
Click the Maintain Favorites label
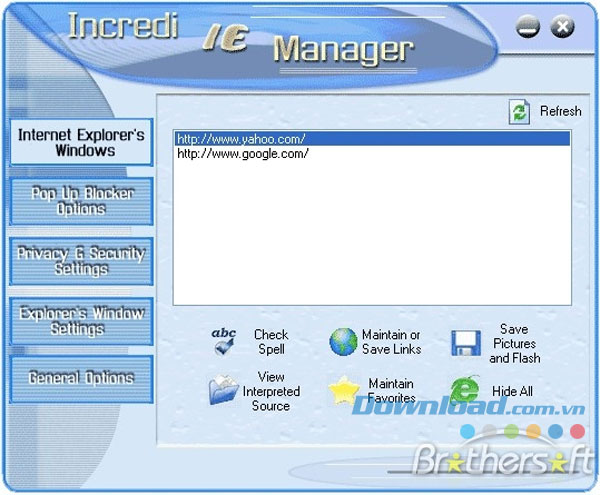[391, 391]
